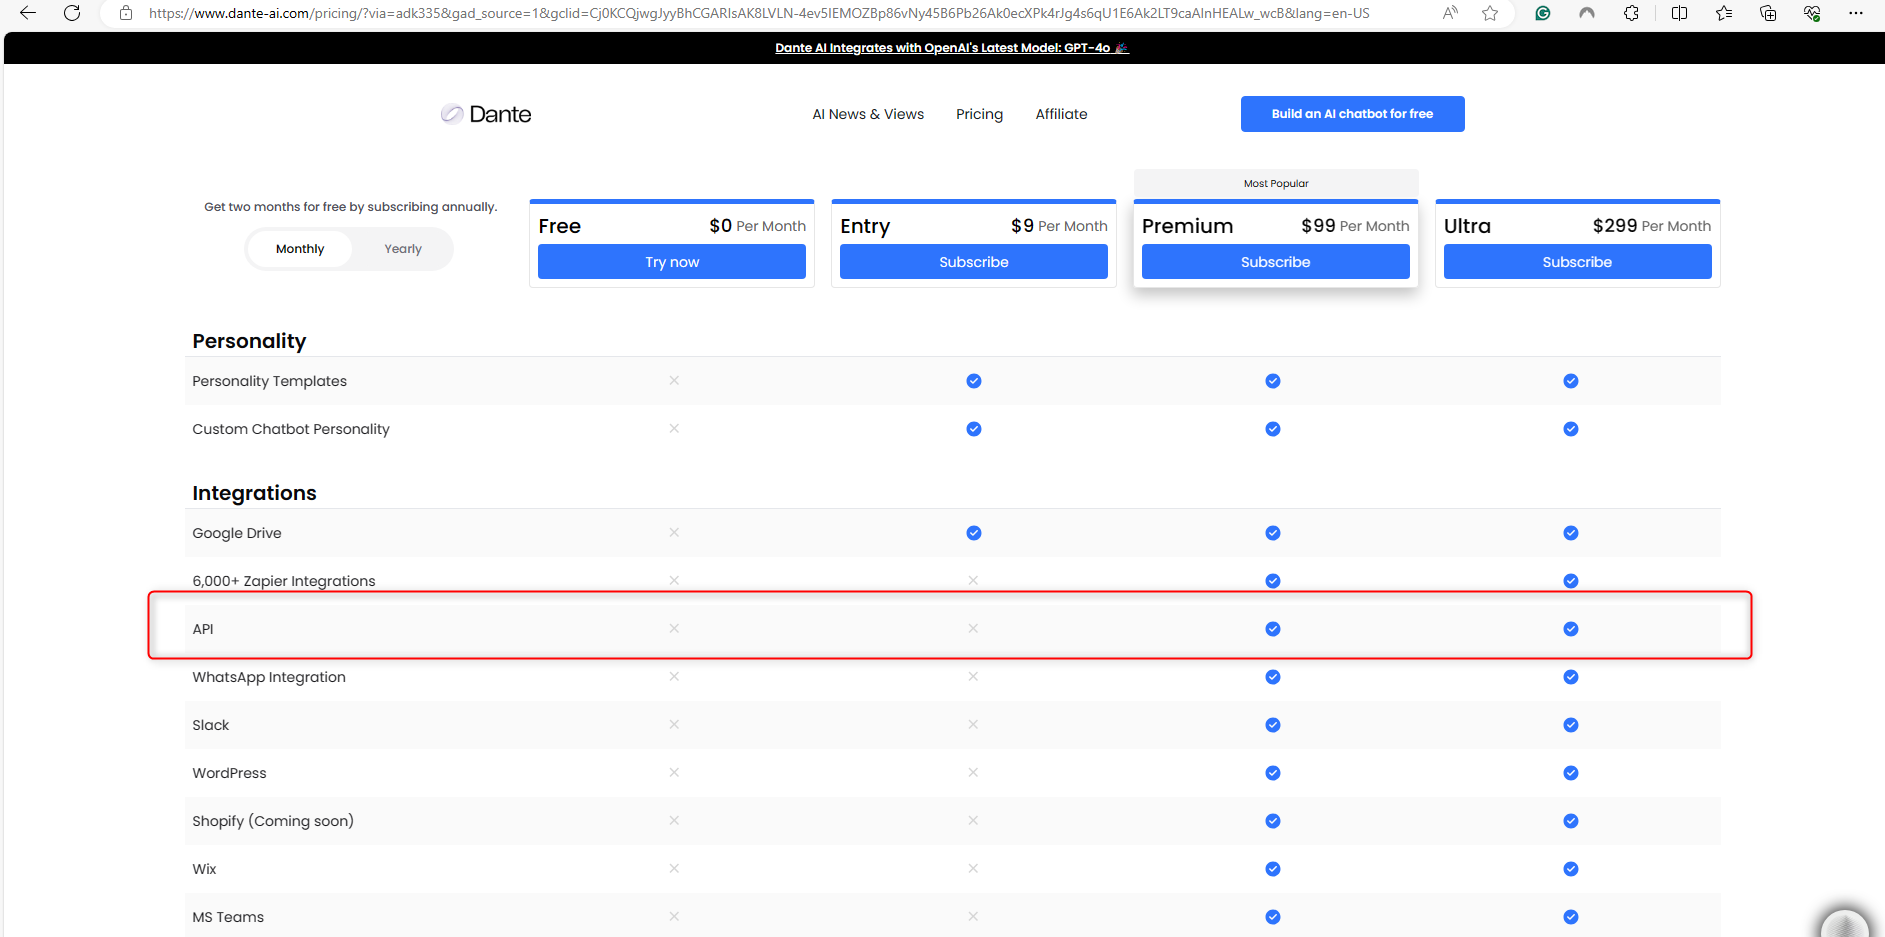This screenshot has height=937, width=1885.
Task: Click the API row label
Action: 203,629
